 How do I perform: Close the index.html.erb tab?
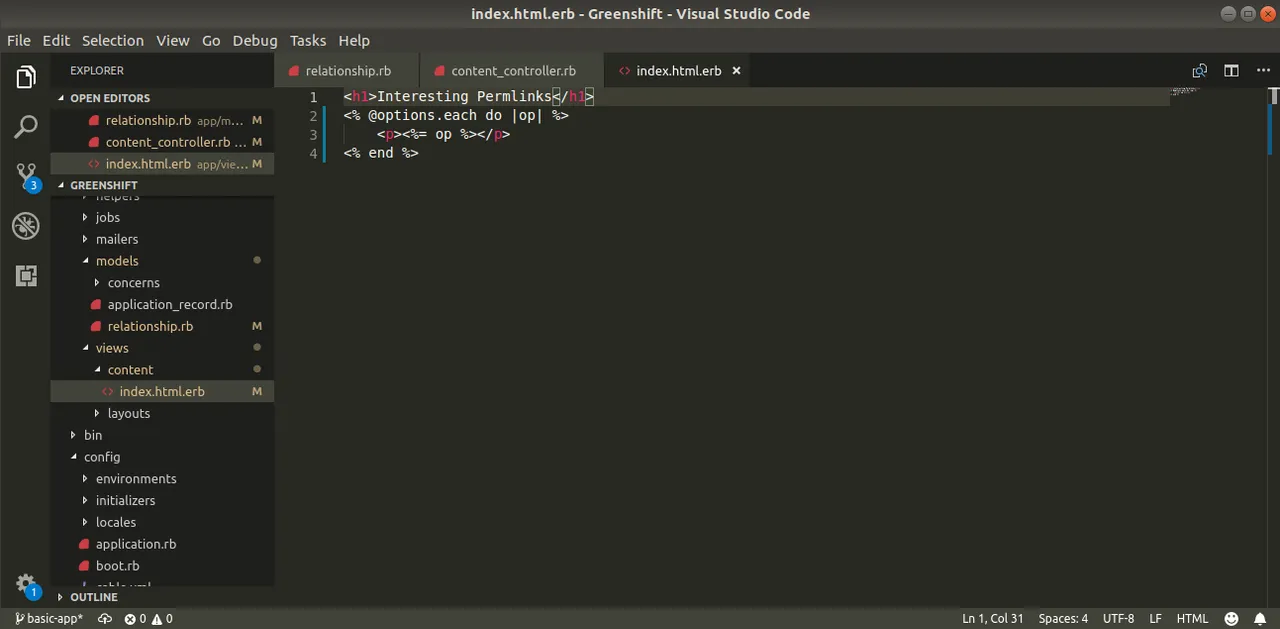point(736,71)
